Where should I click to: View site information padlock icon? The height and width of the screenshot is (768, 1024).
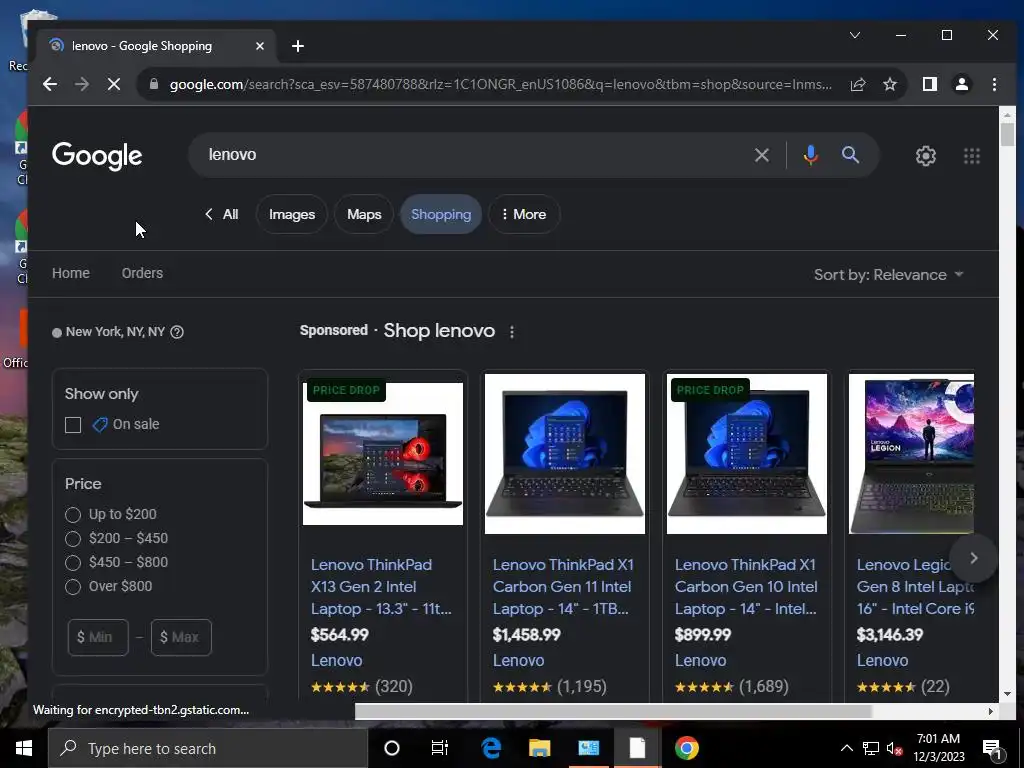(154, 84)
